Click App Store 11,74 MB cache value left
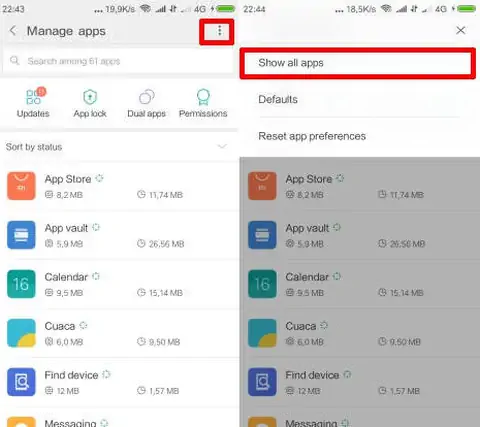The height and width of the screenshot is (427, 480). pyautogui.click(x=166, y=195)
